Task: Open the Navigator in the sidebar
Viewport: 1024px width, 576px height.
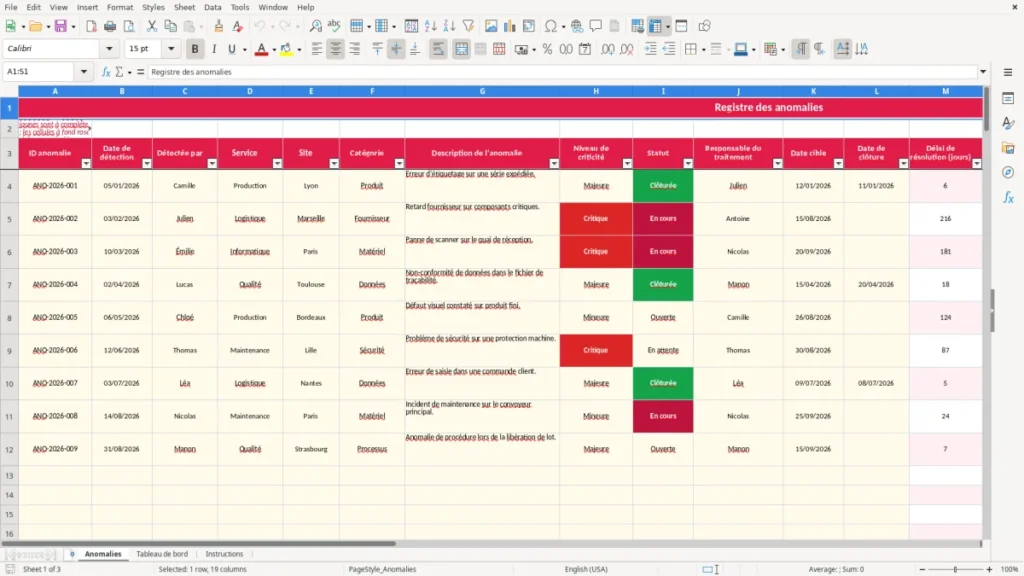Action: (1008, 172)
